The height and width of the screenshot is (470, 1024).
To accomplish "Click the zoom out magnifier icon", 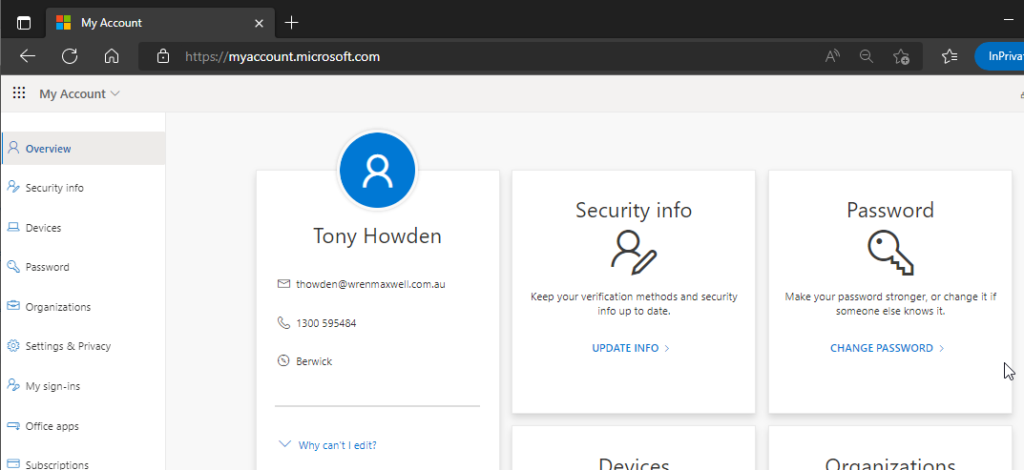I will click(x=867, y=57).
